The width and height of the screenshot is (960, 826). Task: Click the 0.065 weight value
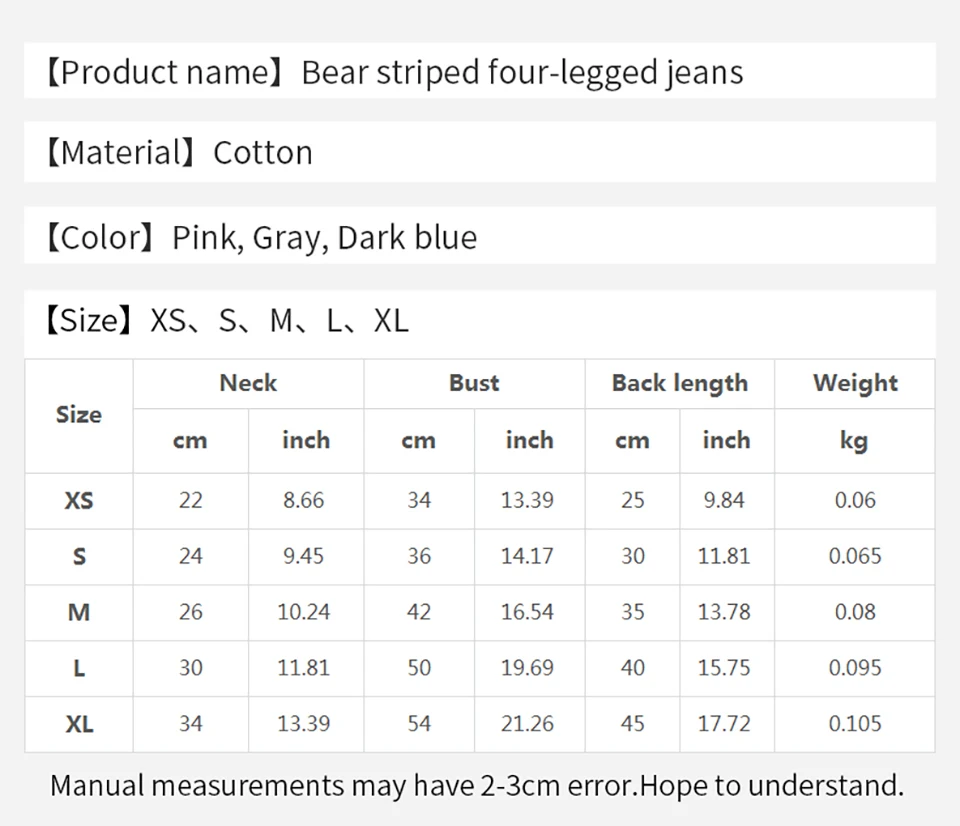855,556
